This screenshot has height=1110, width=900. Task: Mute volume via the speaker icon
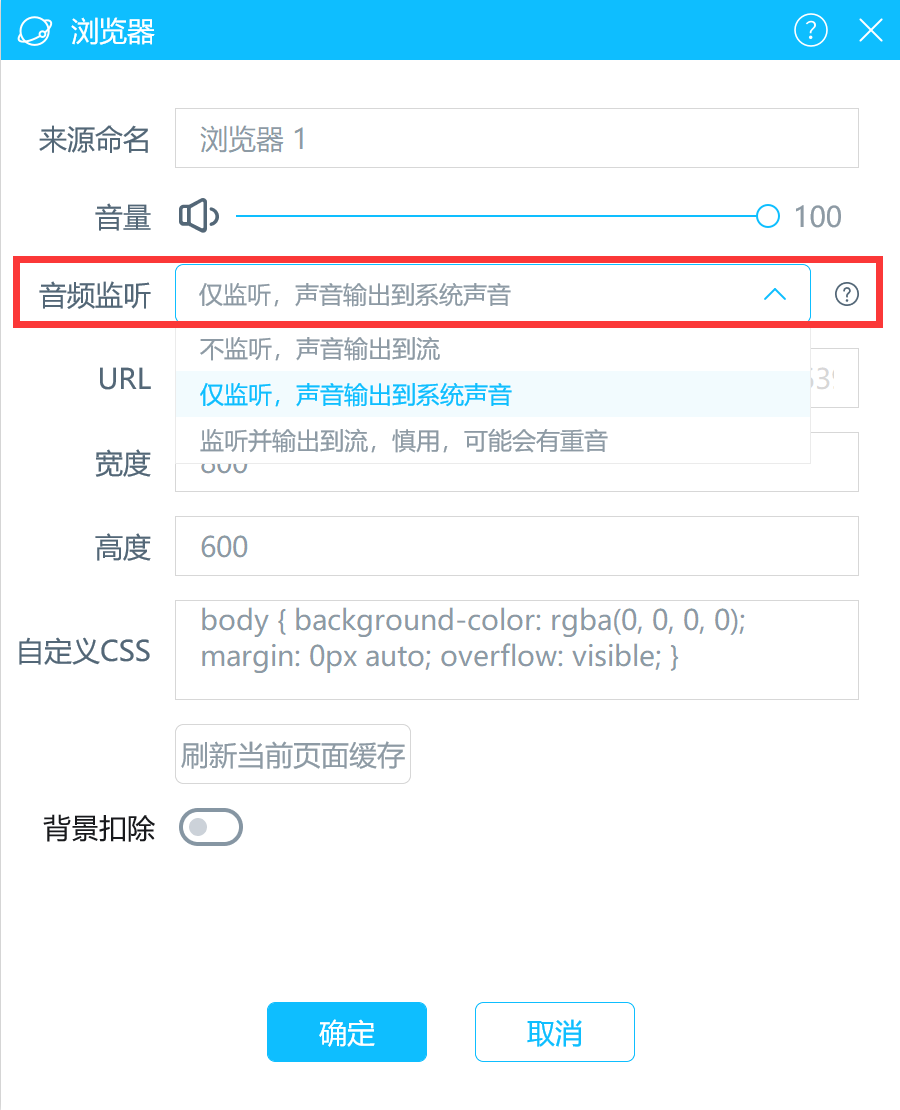point(198,216)
